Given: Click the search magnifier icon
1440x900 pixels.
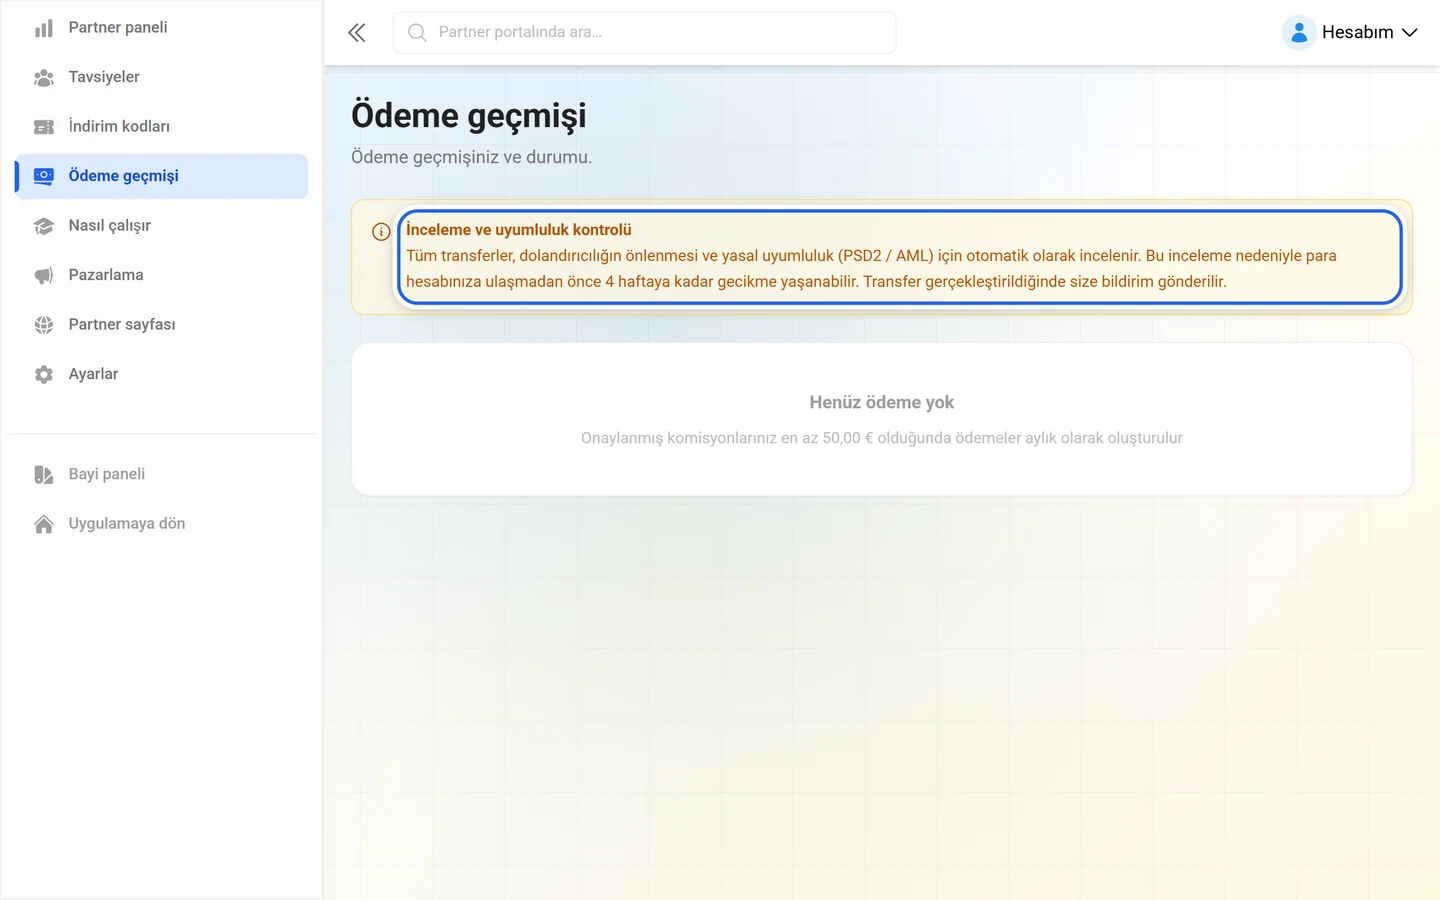Looking at the screenshot, I should coord(417,33).
